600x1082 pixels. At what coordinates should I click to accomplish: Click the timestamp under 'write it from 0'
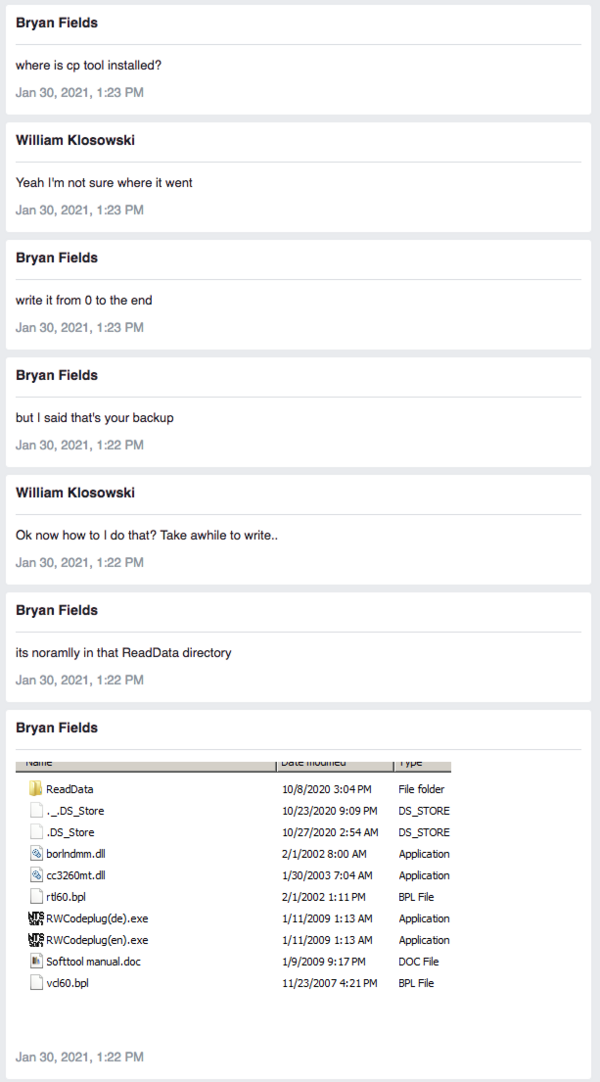point(80,327)
